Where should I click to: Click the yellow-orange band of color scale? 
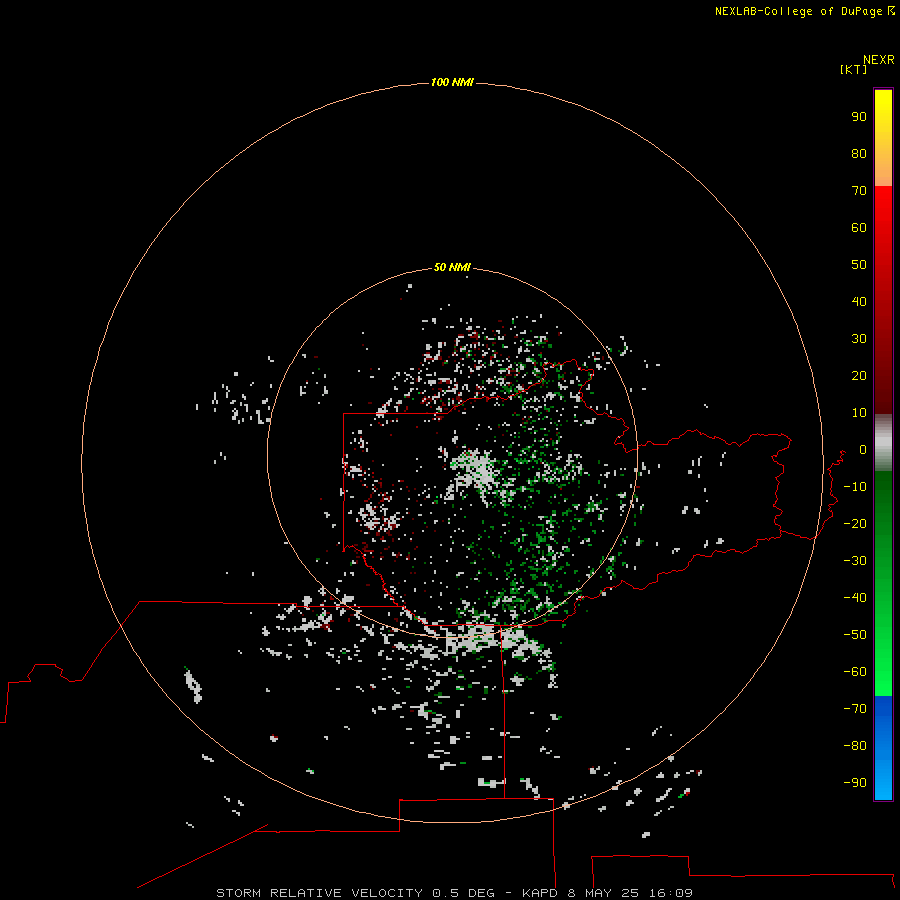pyautogui.click(x=883, y=138)
